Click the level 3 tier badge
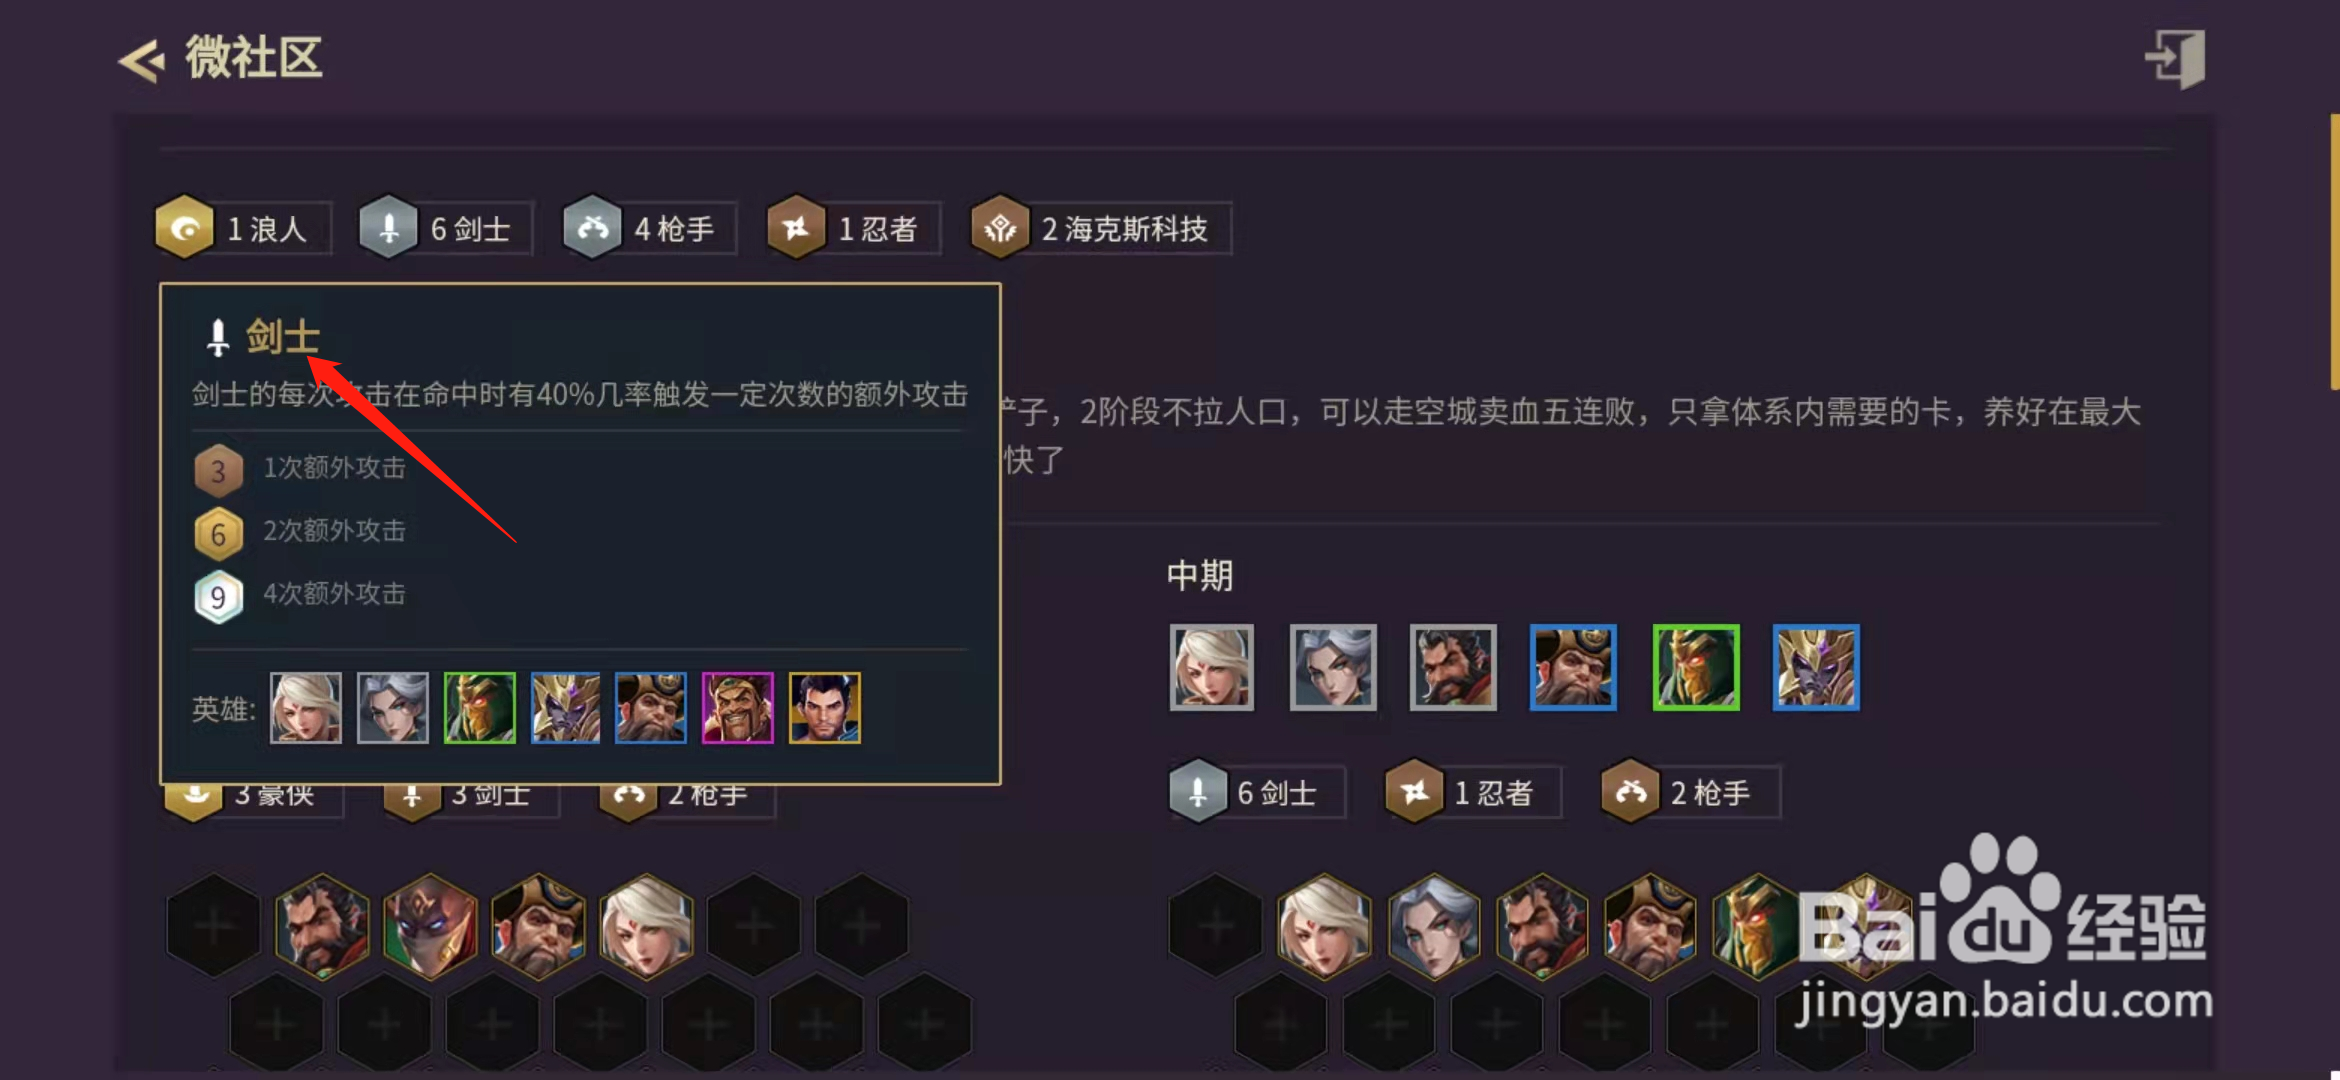The height and width of the screenshot is (1080, 2340). pos(218,471)
